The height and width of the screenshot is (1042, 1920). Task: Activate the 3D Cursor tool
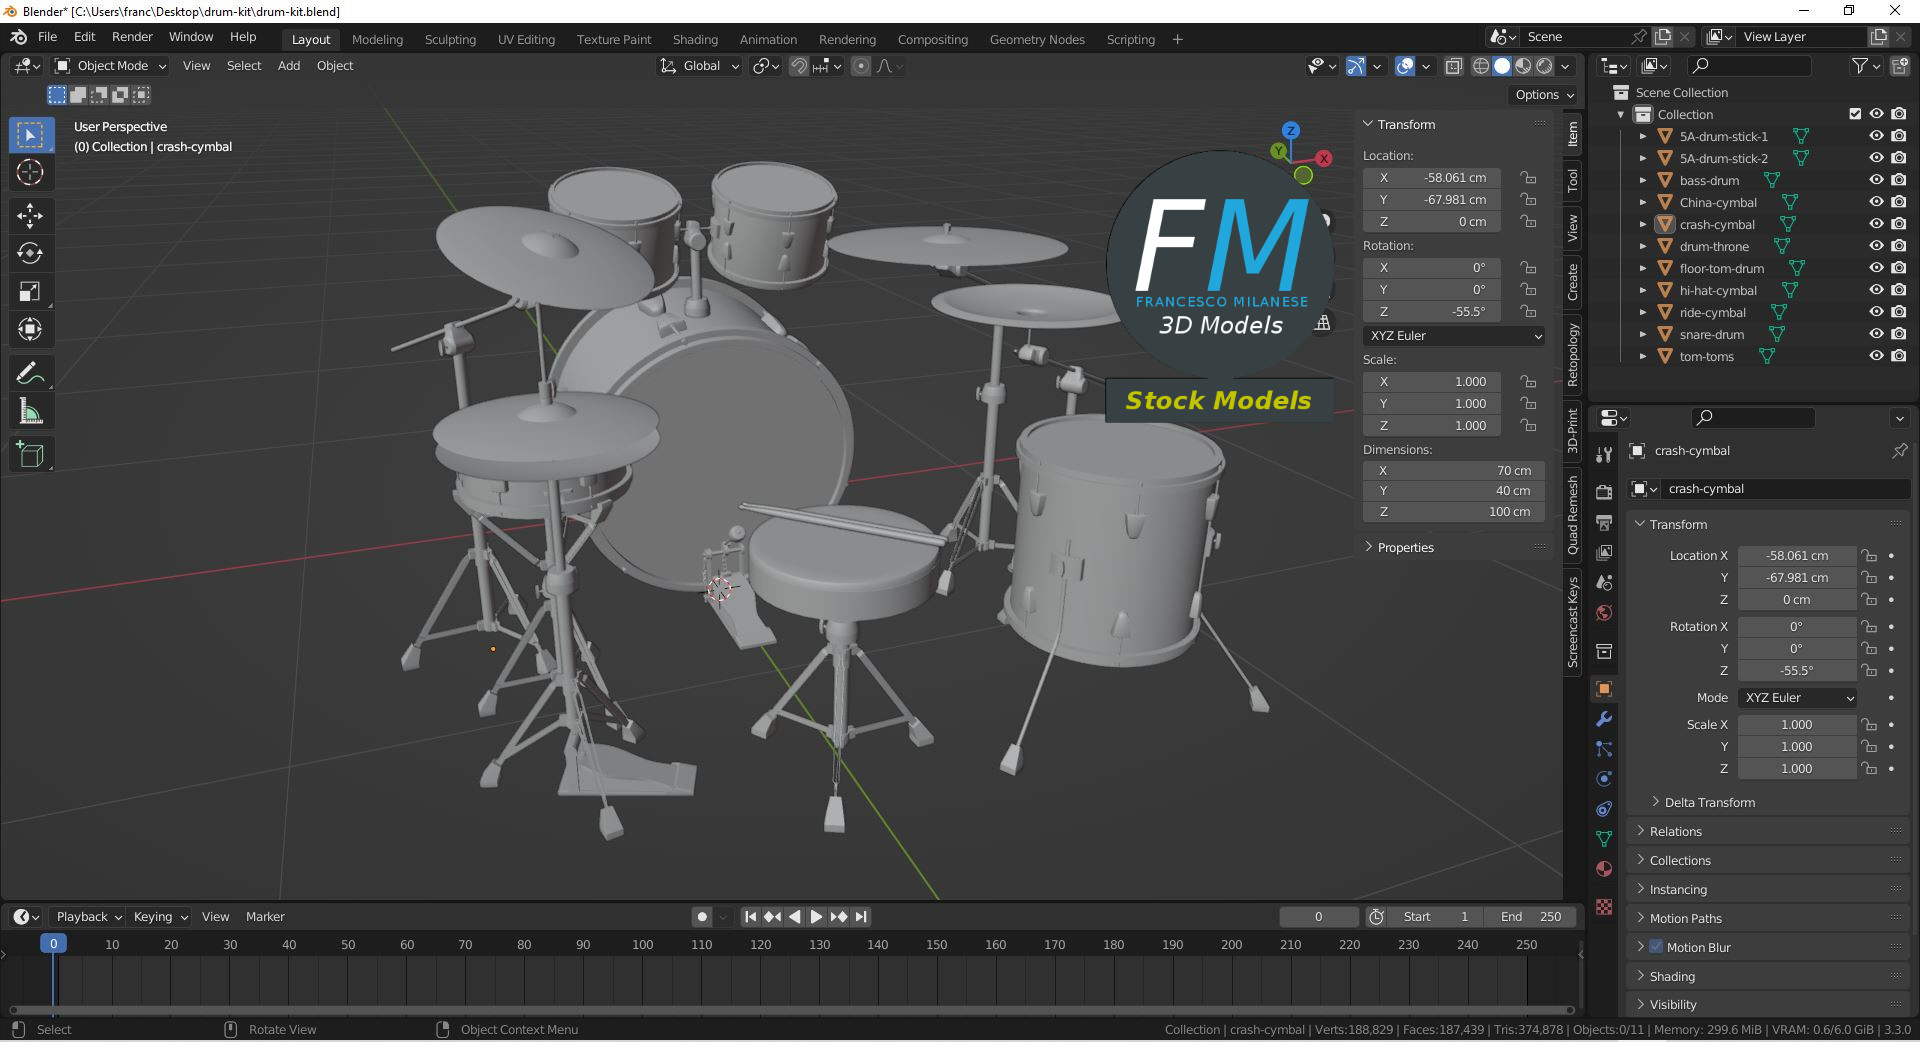pyautogui.click(x=31, y=173)
